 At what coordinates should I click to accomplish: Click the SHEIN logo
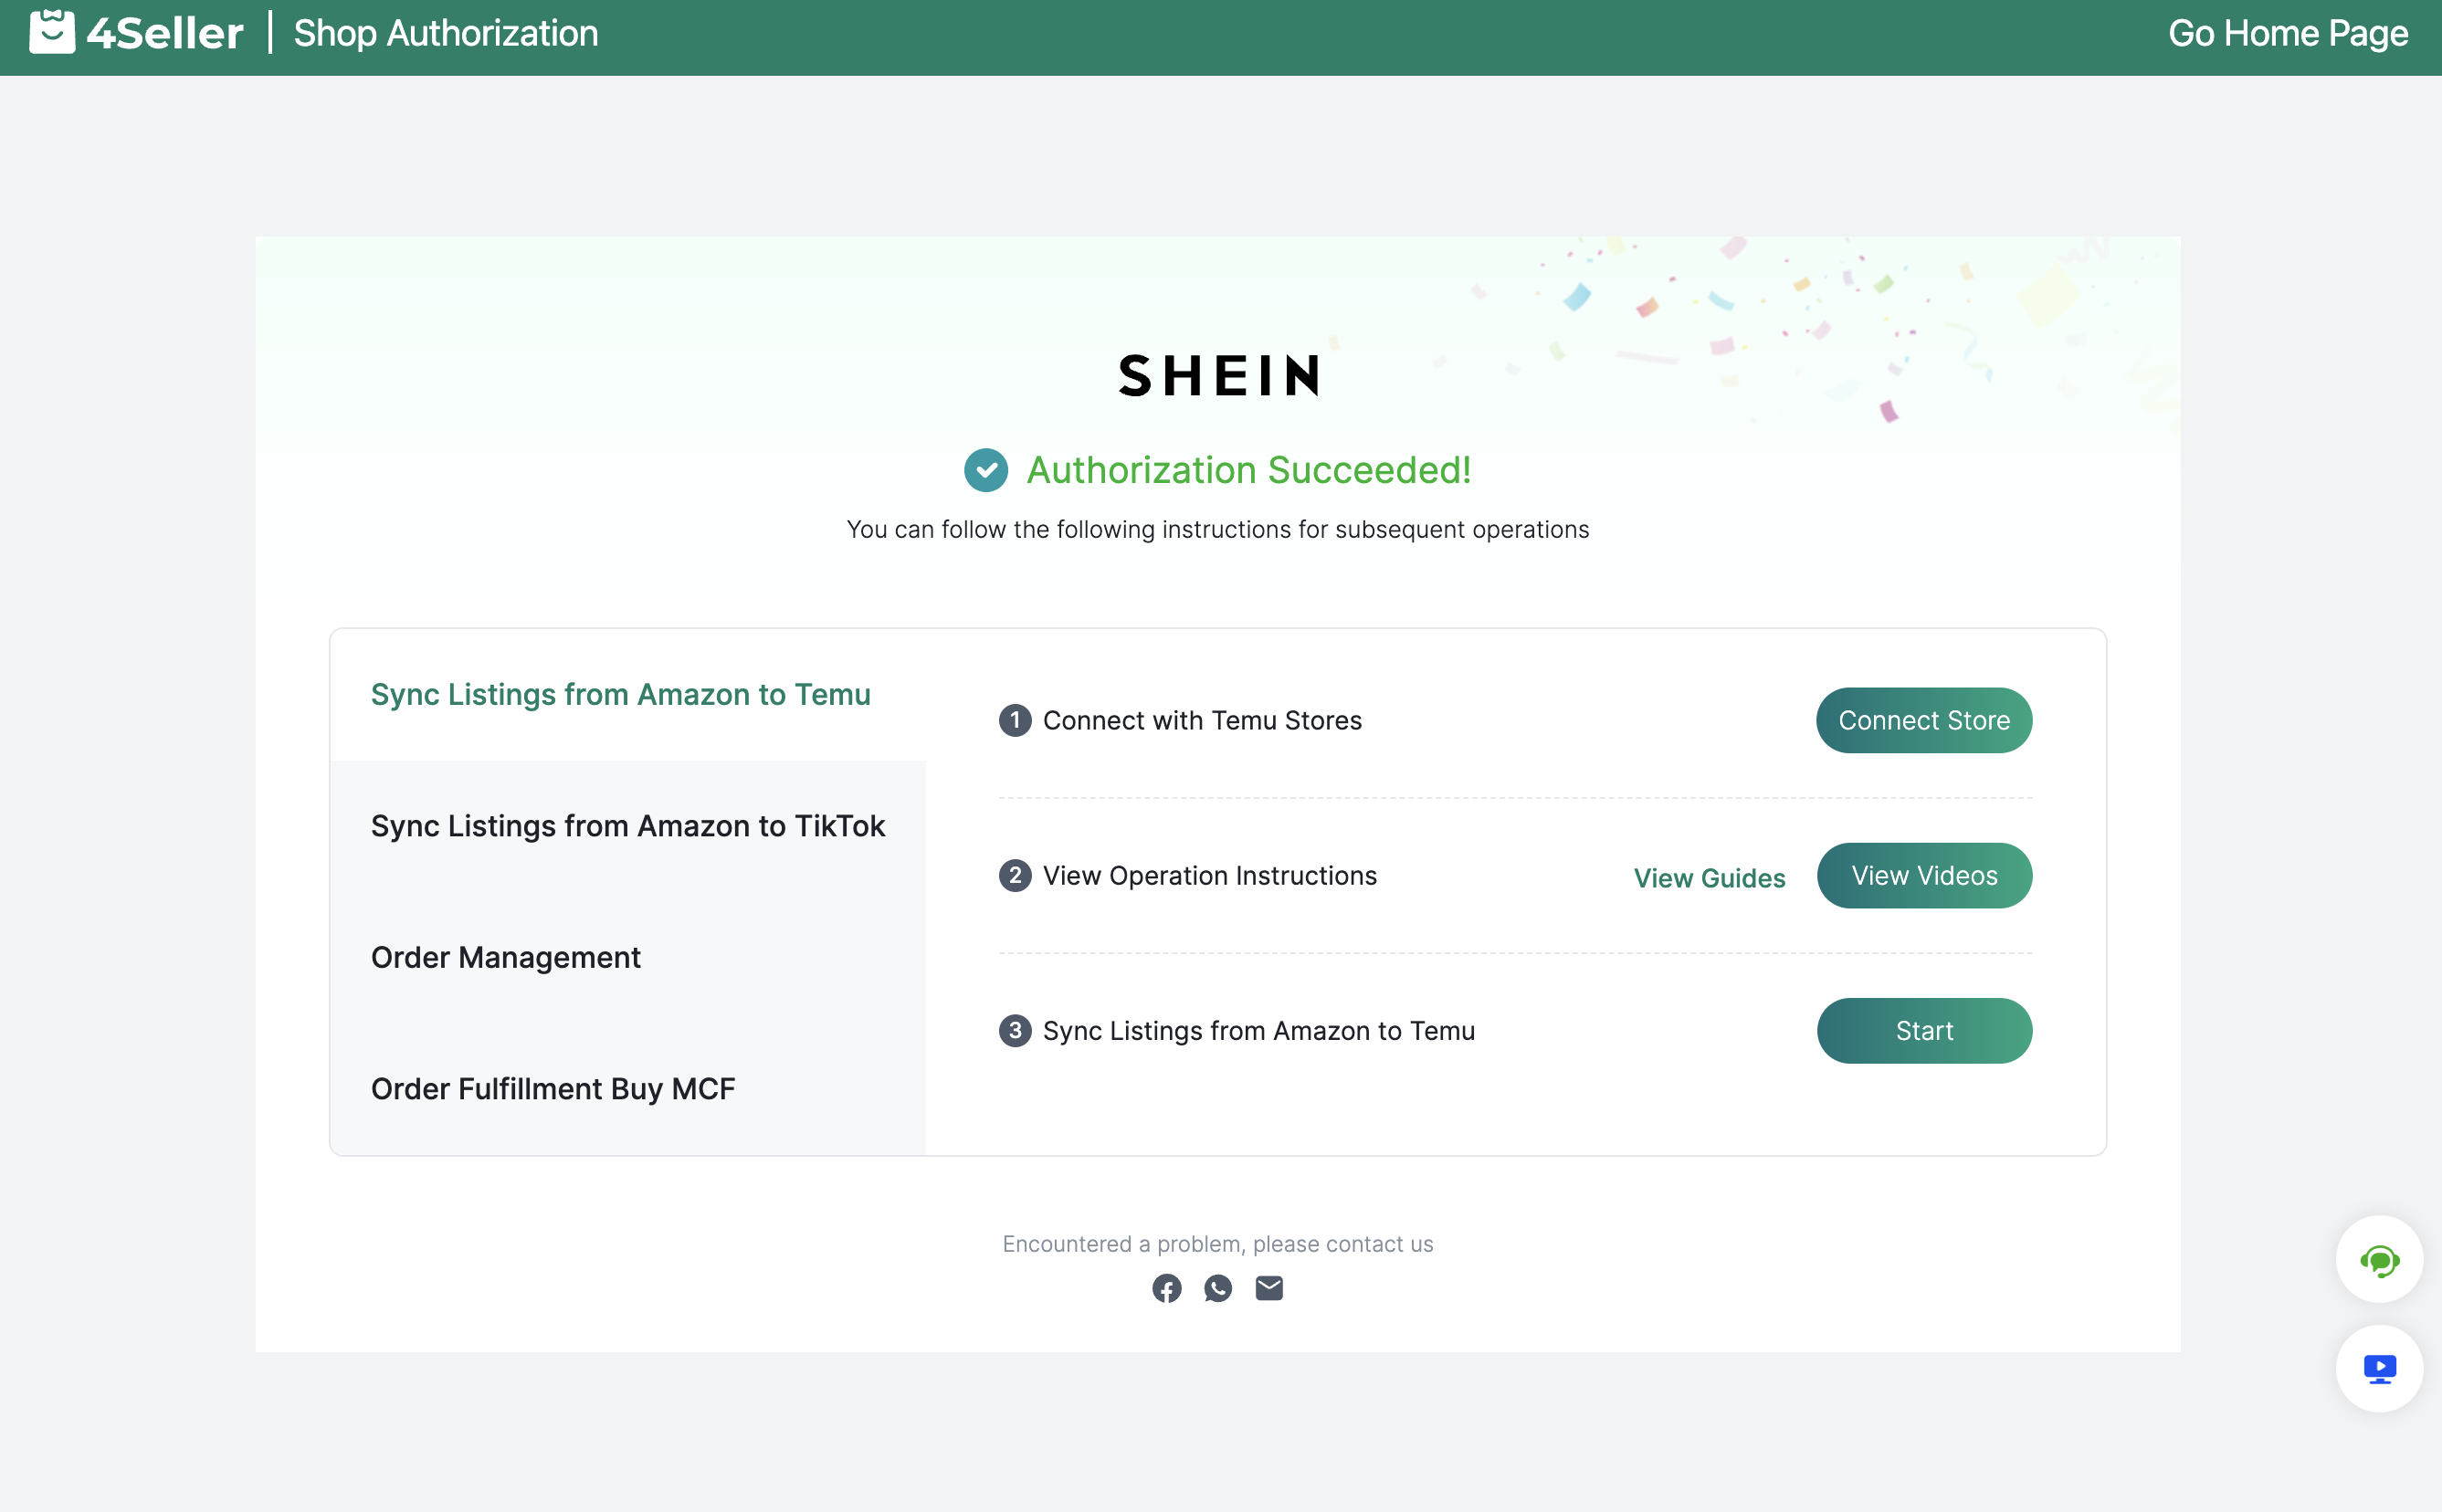pos(1219,376)
